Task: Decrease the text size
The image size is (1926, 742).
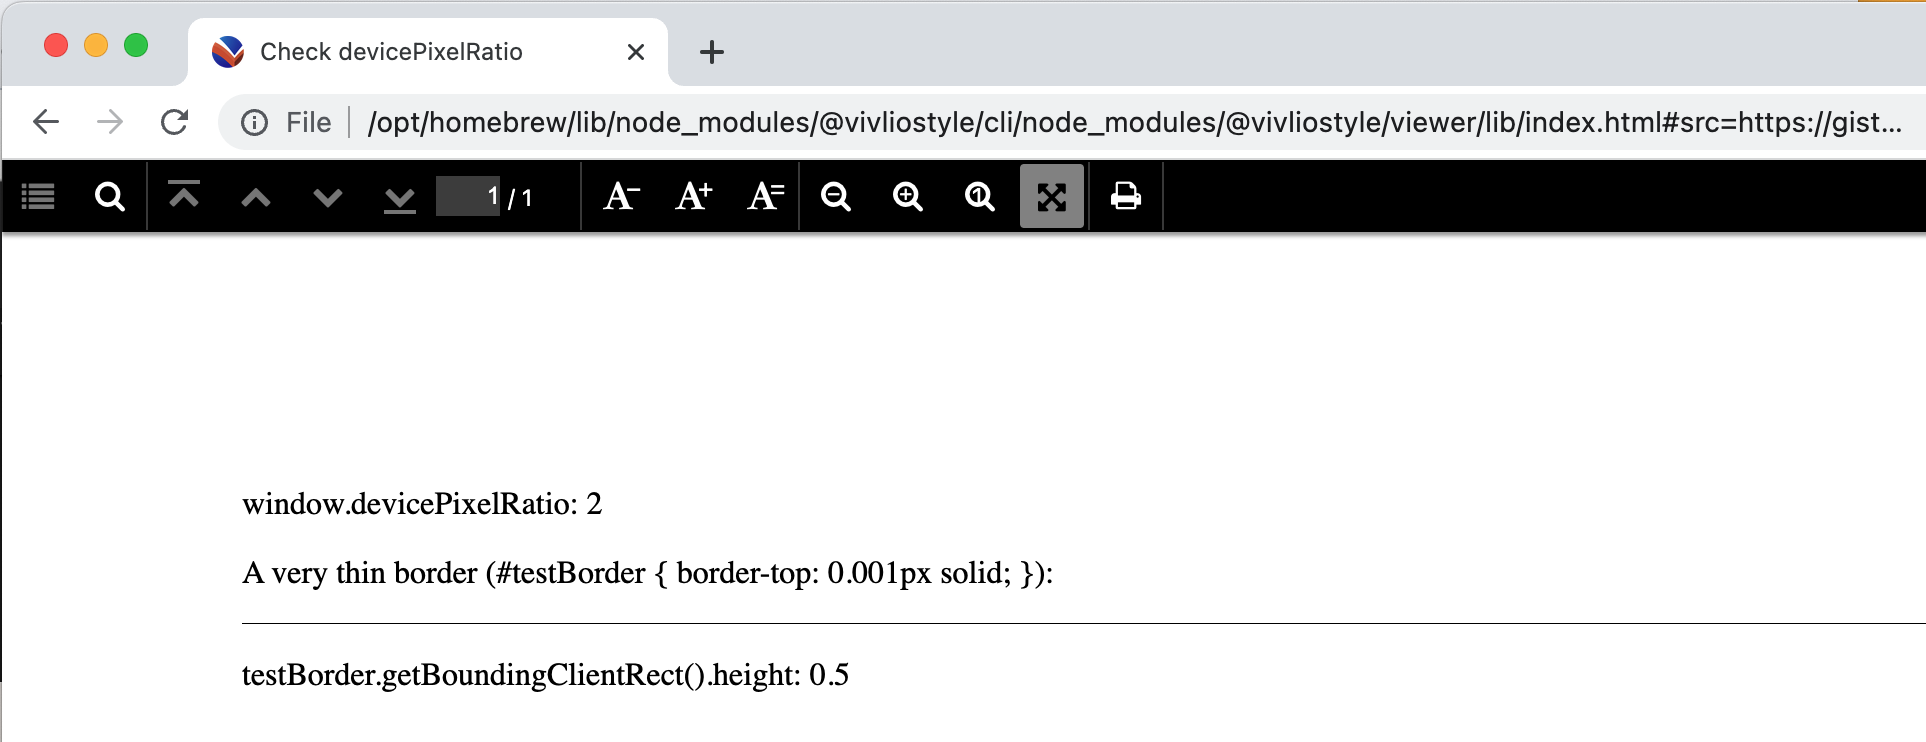Action: click(x=620, y=196)
